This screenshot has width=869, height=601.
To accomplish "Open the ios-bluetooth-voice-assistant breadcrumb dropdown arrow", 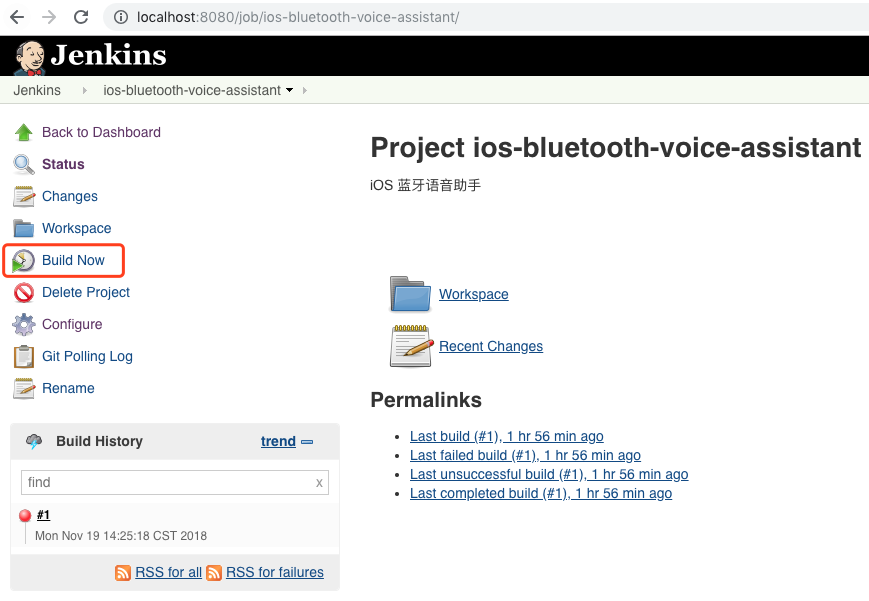I will tap(289, 90).
